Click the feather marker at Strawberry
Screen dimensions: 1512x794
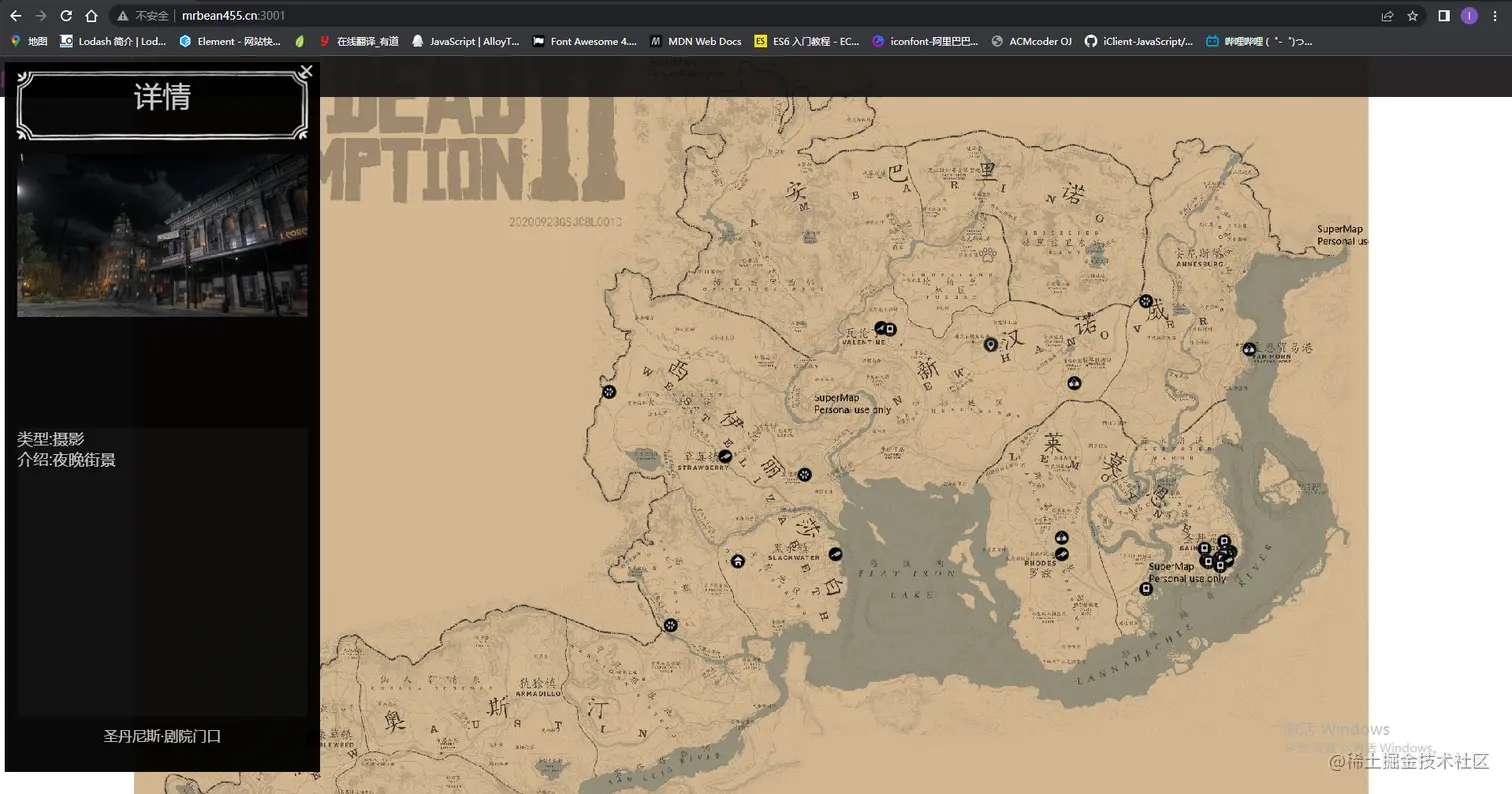(x=725, y=457)
